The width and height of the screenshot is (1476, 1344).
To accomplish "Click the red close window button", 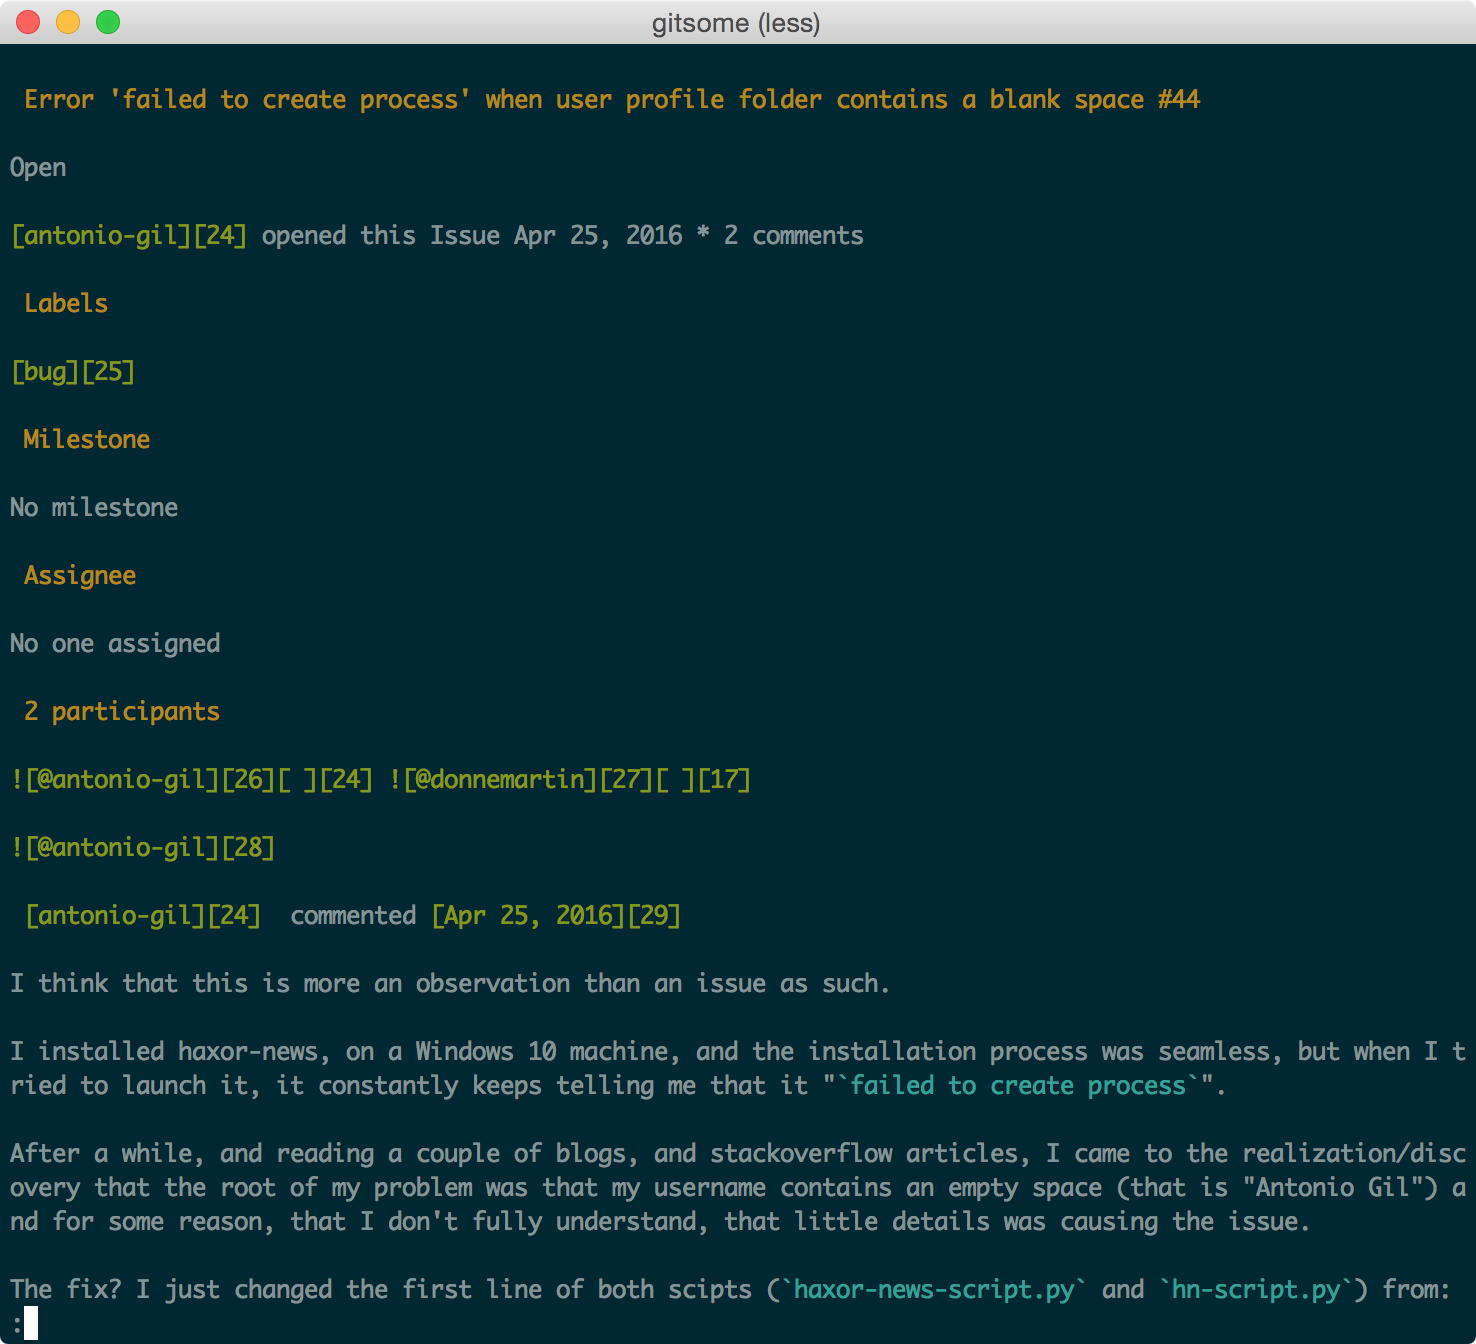I will (28, 22).
